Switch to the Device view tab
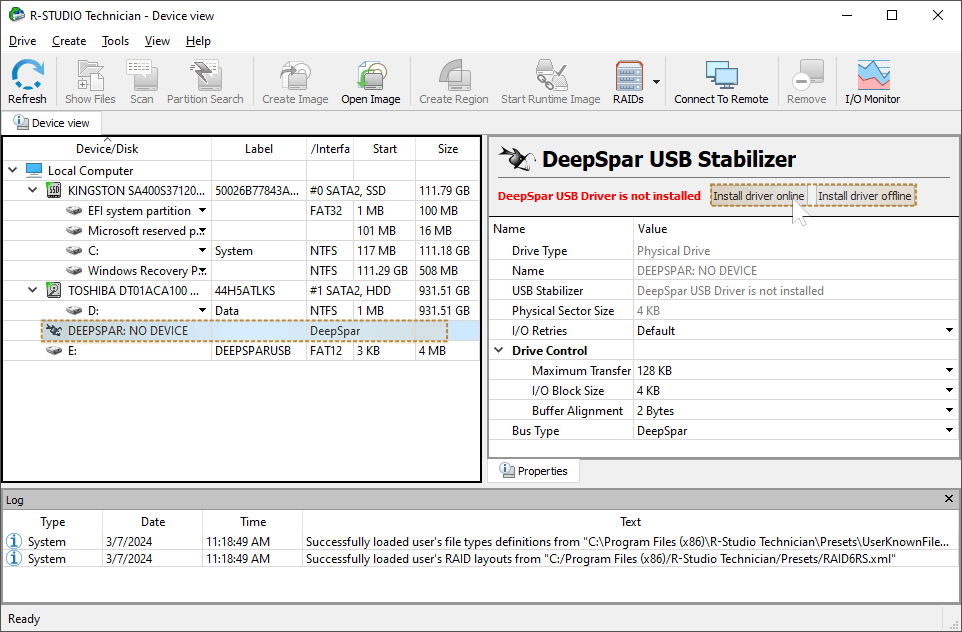This screenshot has width=962, height=632. 52,123
